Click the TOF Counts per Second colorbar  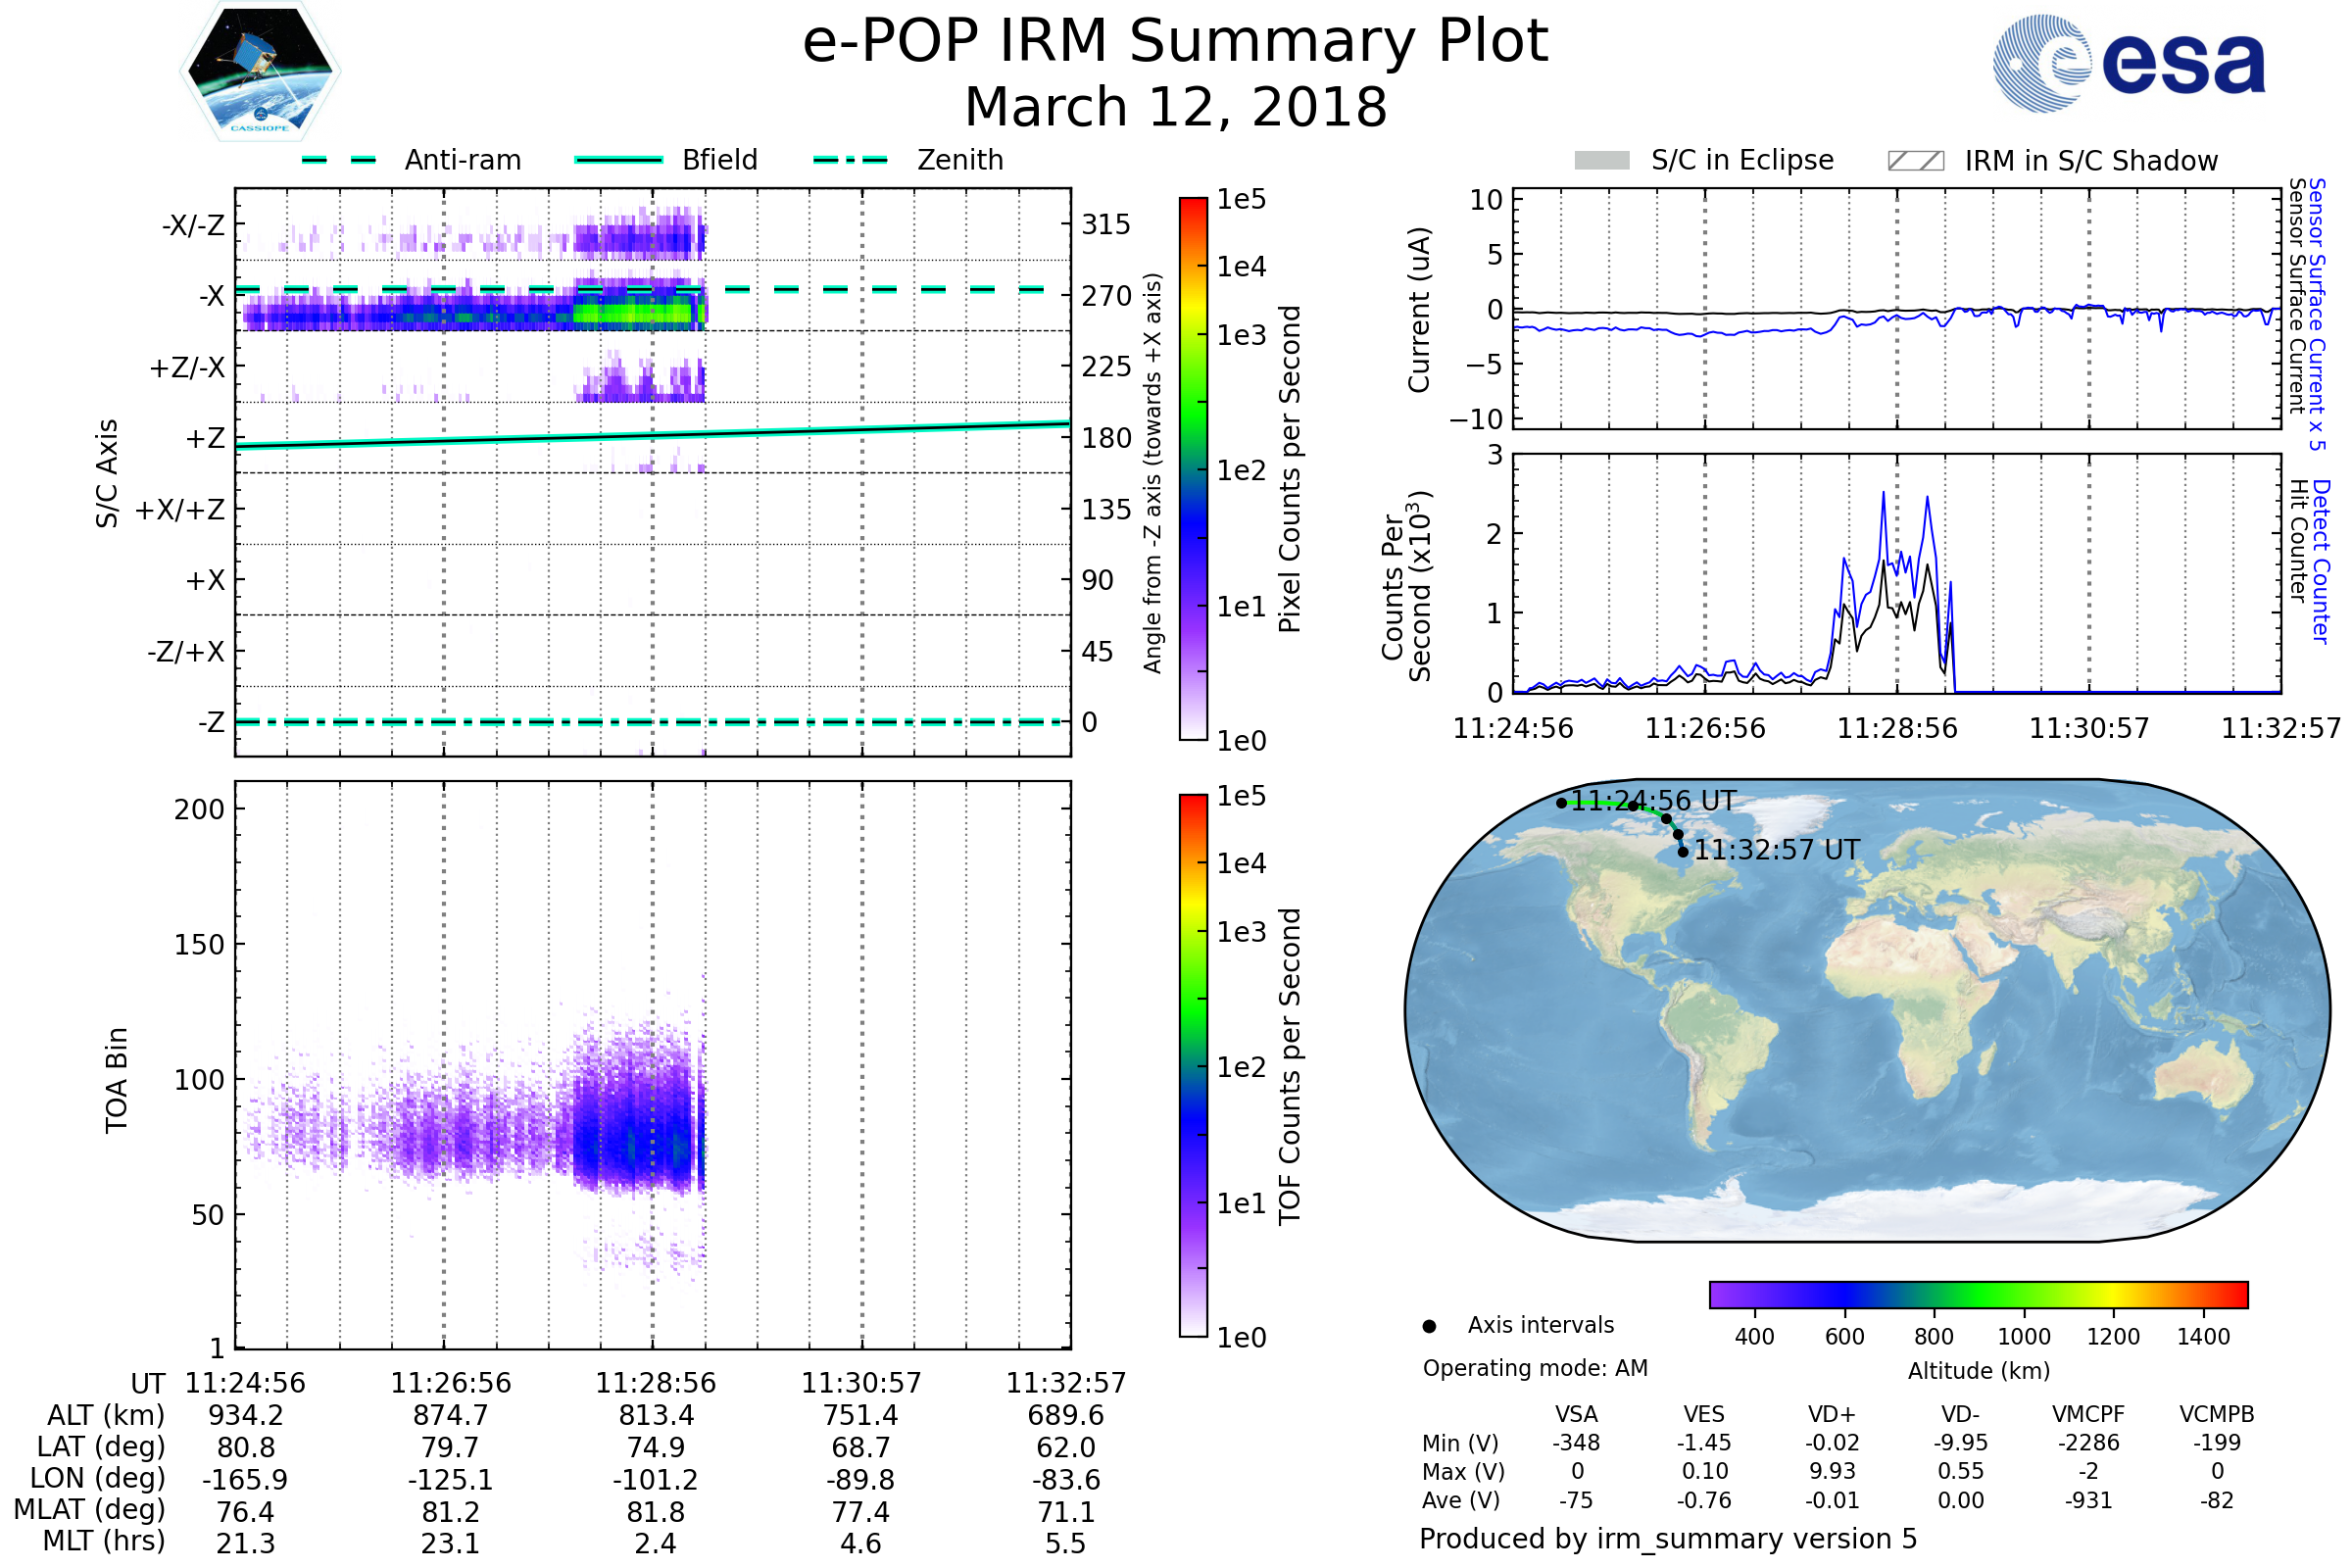1193,1065
